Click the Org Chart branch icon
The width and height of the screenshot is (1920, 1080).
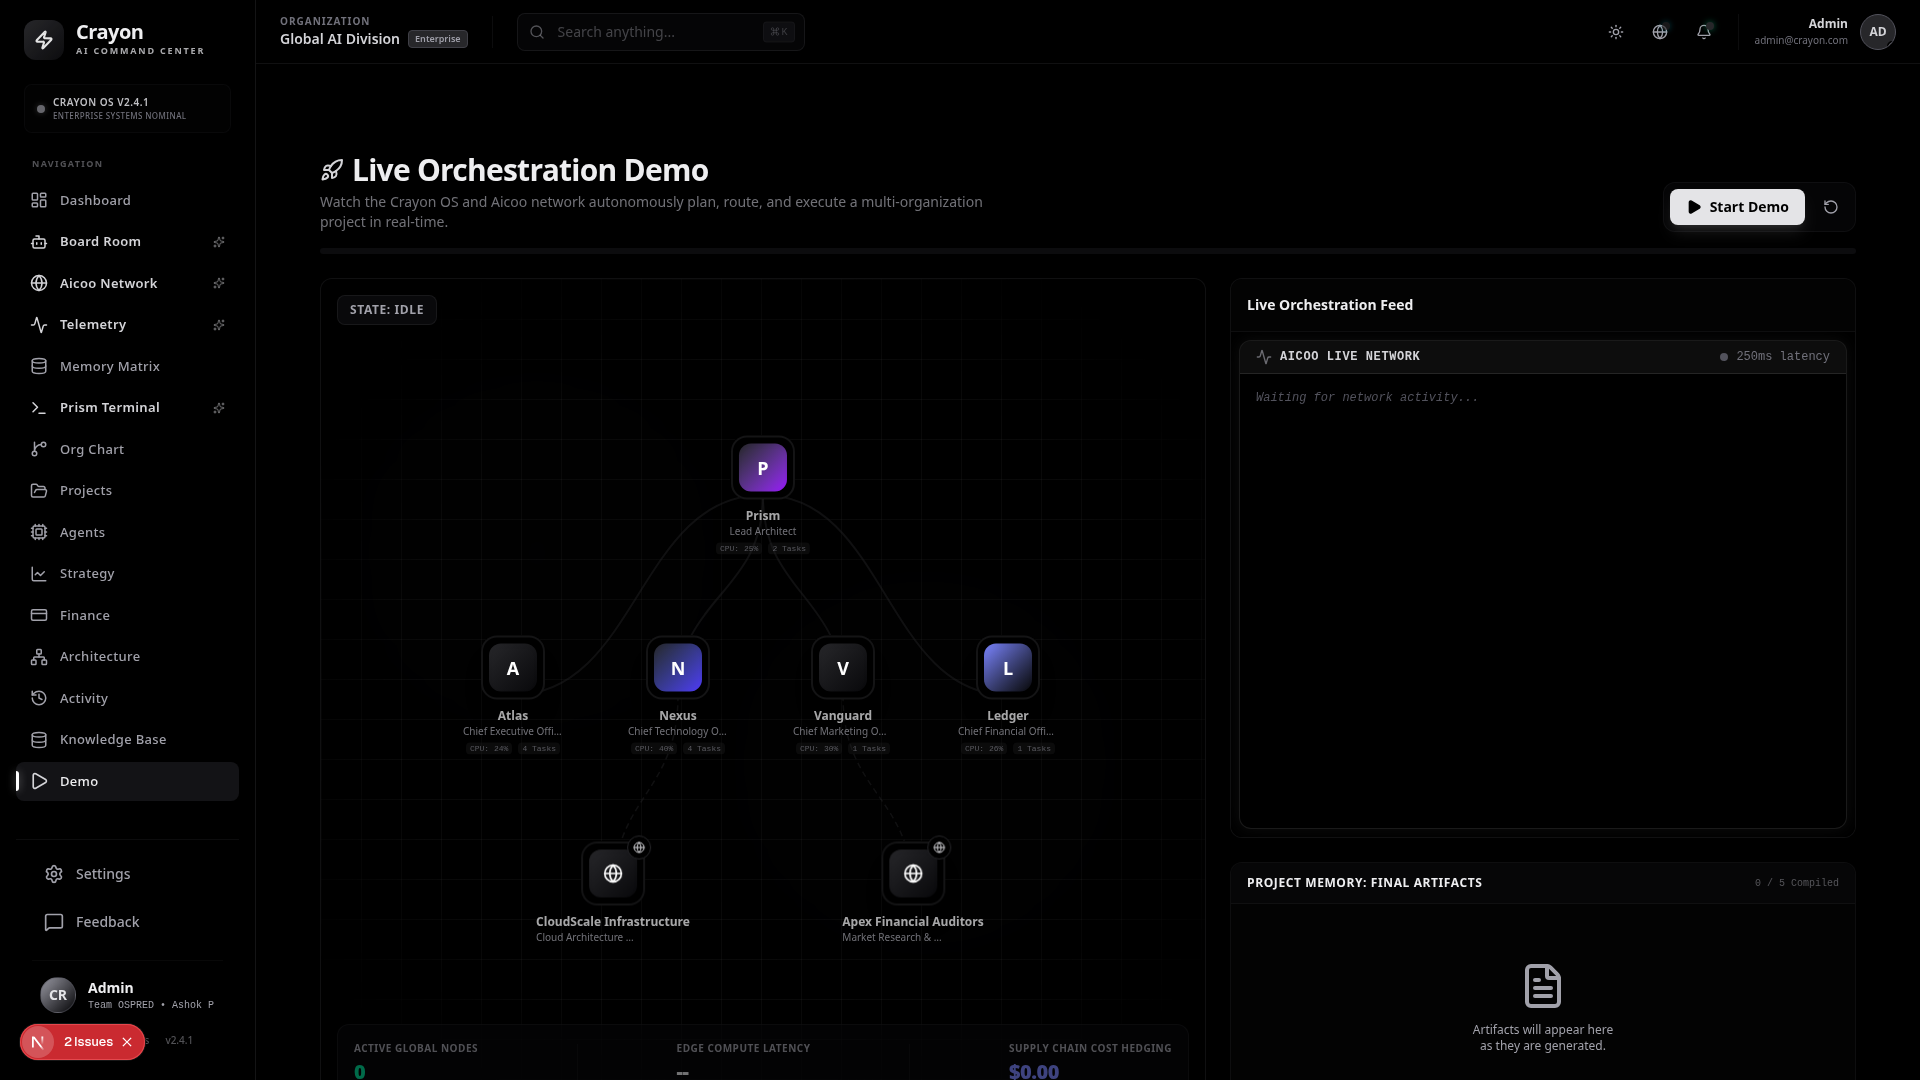tap(39, 449)
